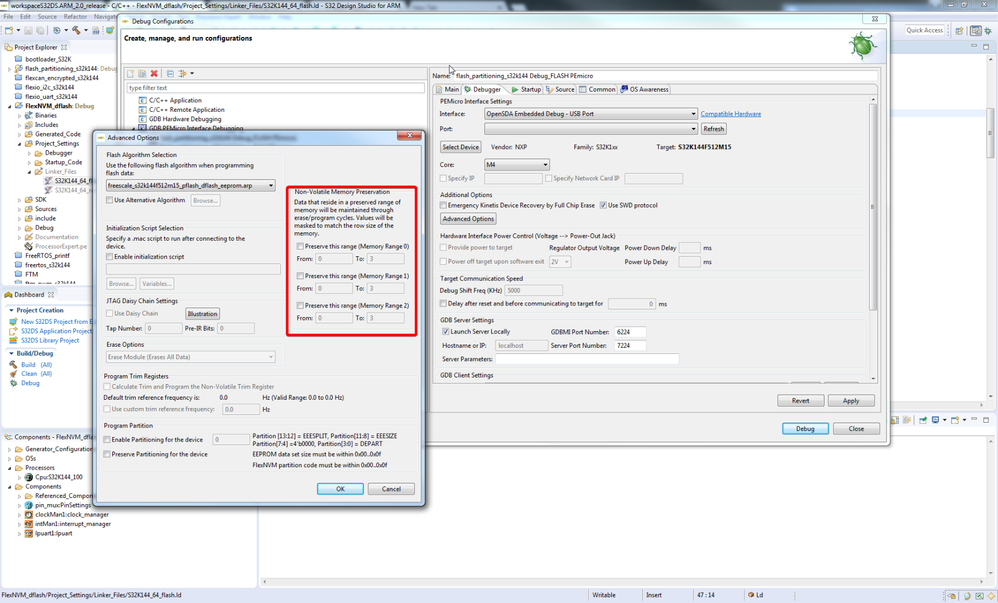Click the Debug bug icon in Dashboard

(x=13, y=383)
